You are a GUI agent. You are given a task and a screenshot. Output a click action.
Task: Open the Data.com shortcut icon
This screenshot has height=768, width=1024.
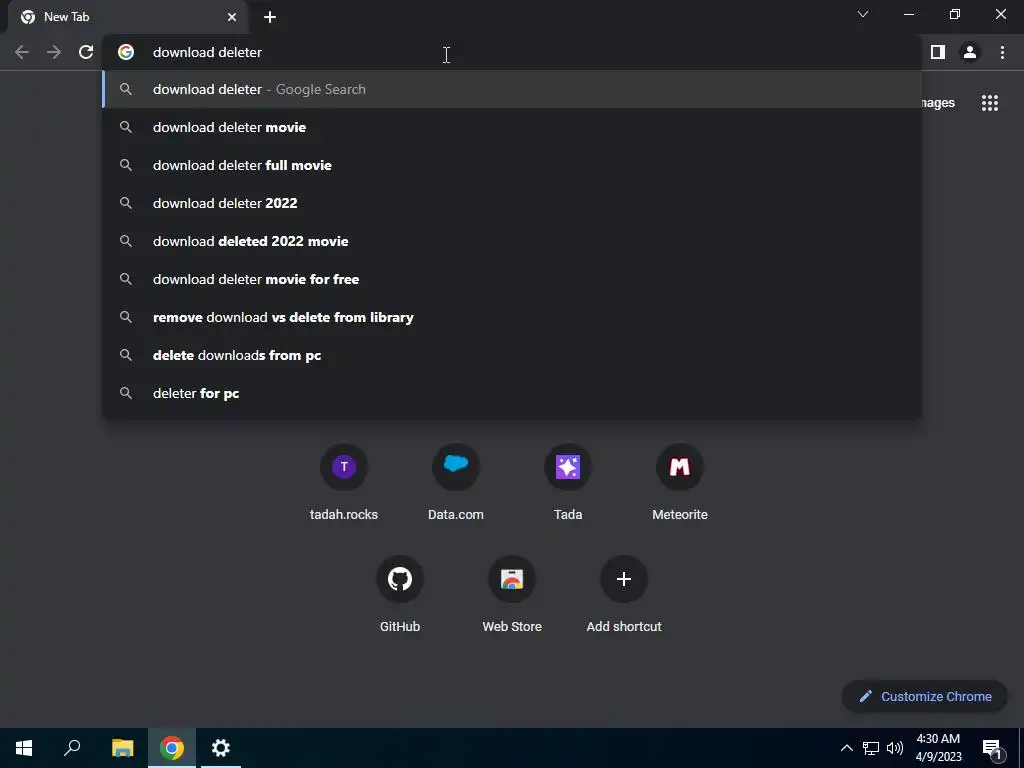pos(456,467)
